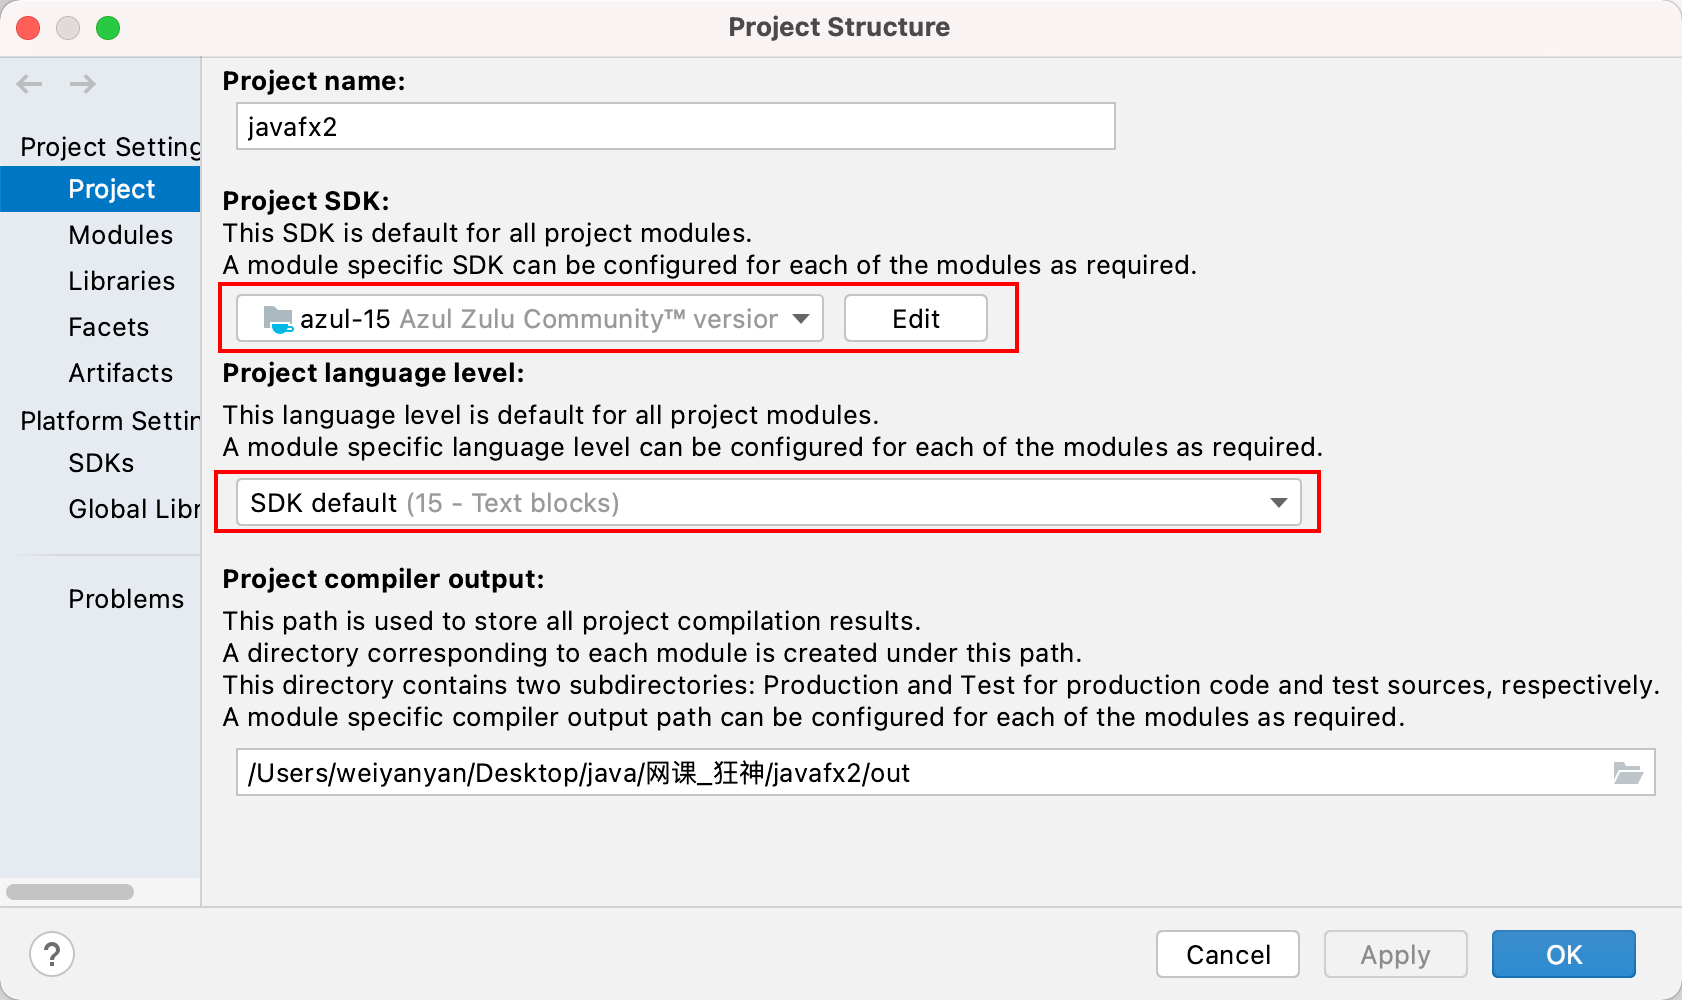The width and height of the screenshot is (1682, 1000).
Task: Open the Project SDK dropdown
Action: tap(530, 319)
